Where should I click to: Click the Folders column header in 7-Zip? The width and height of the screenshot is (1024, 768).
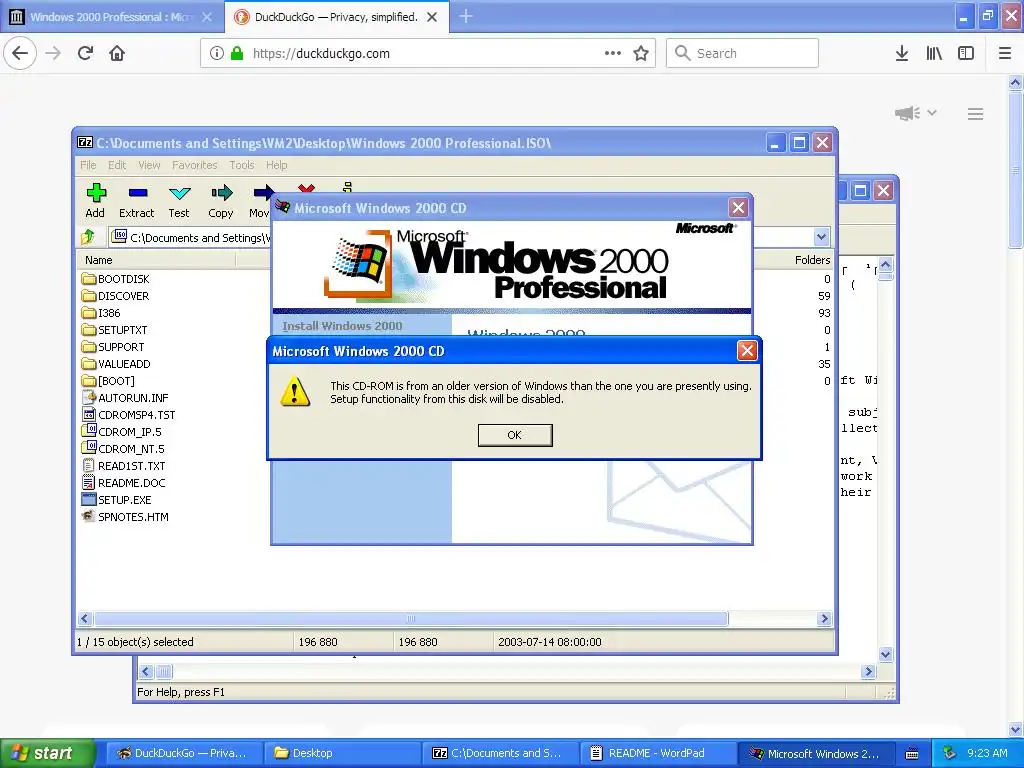click(812, 260)
